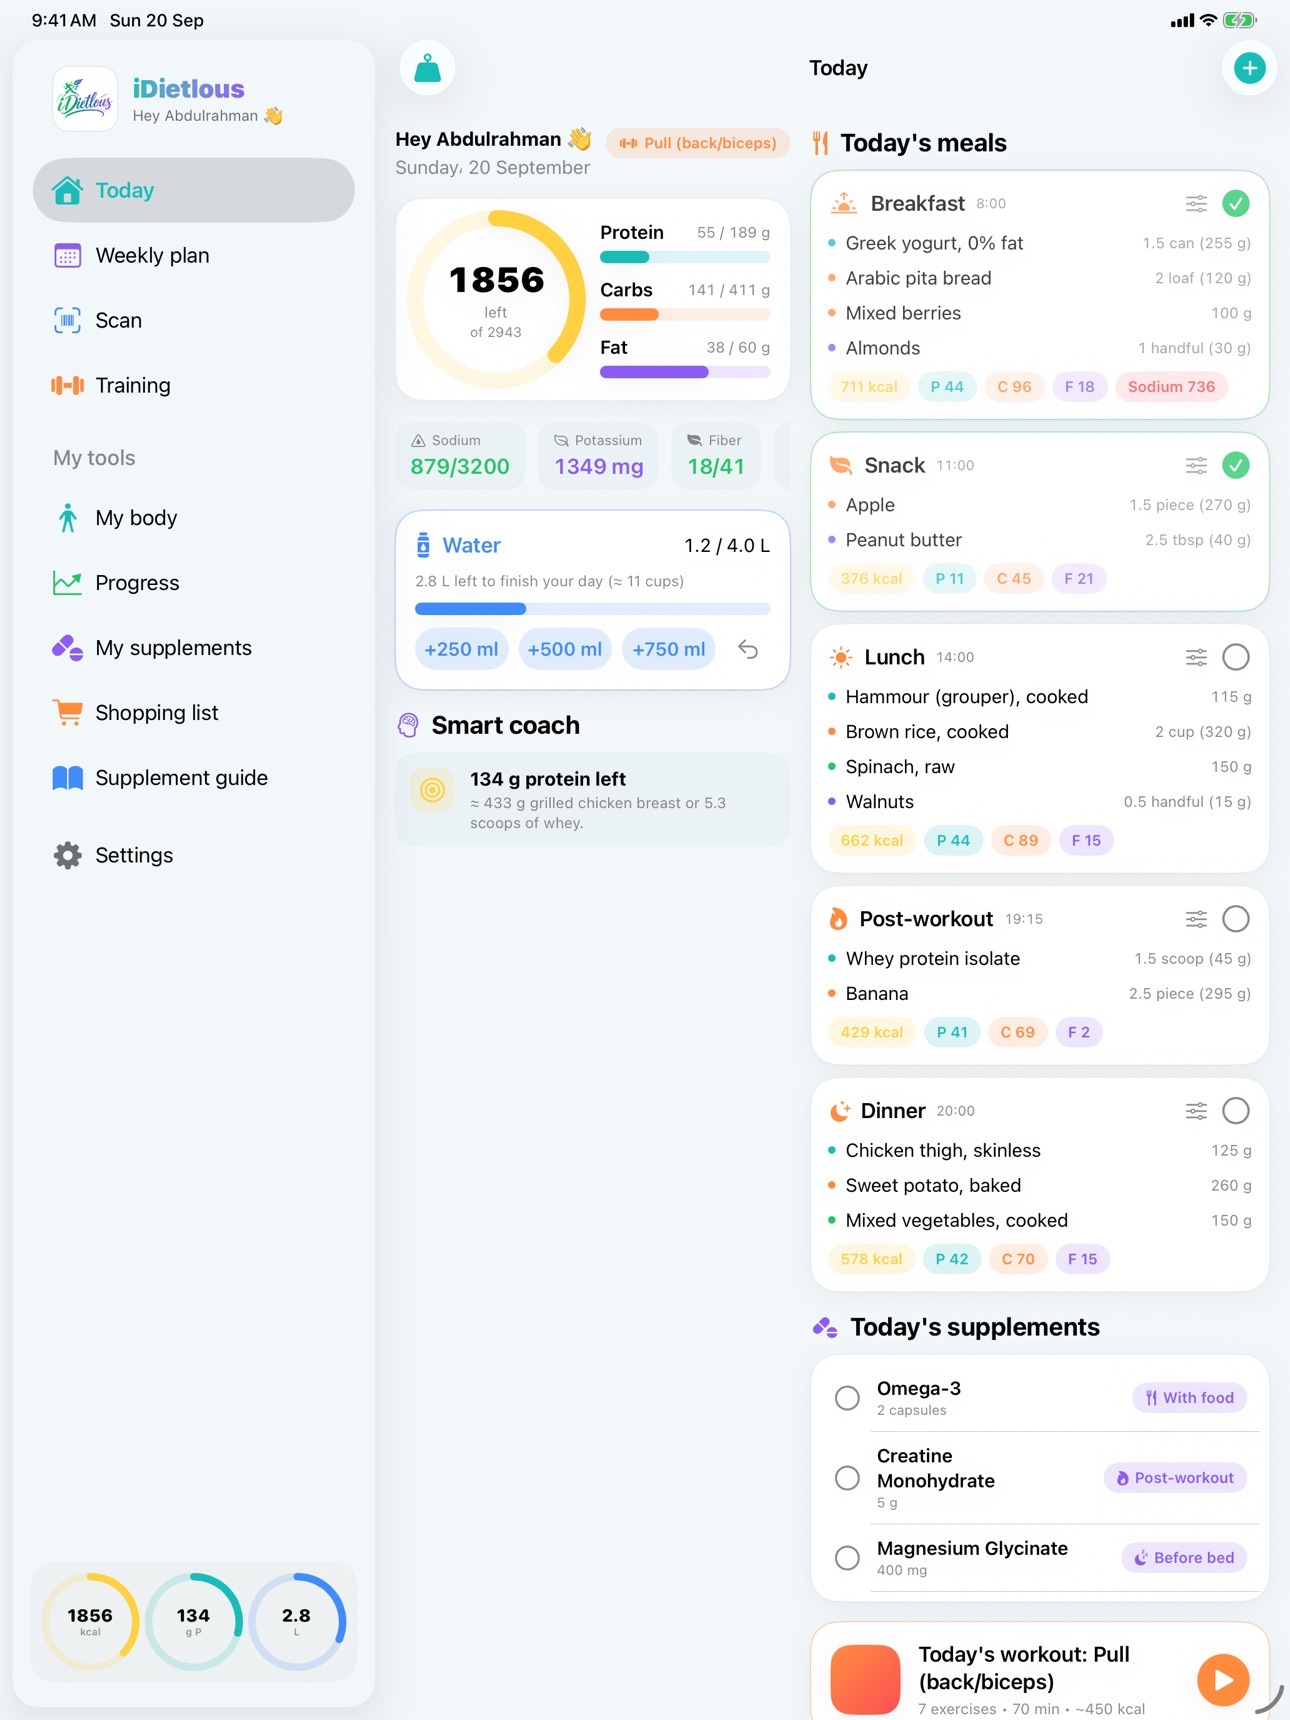Tap the sidebar 134 g P ring

[193, 1622]
